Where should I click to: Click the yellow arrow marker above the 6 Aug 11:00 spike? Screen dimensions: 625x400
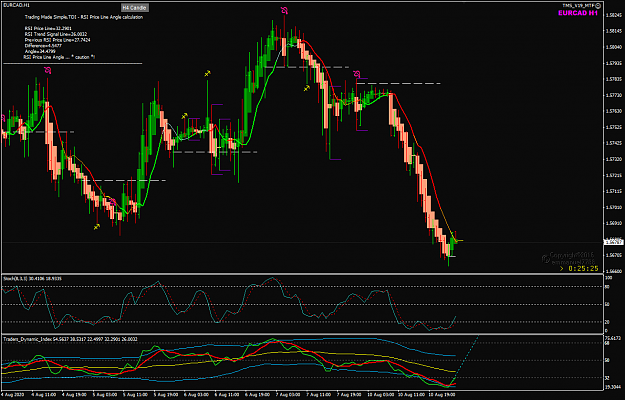[207, 73]
